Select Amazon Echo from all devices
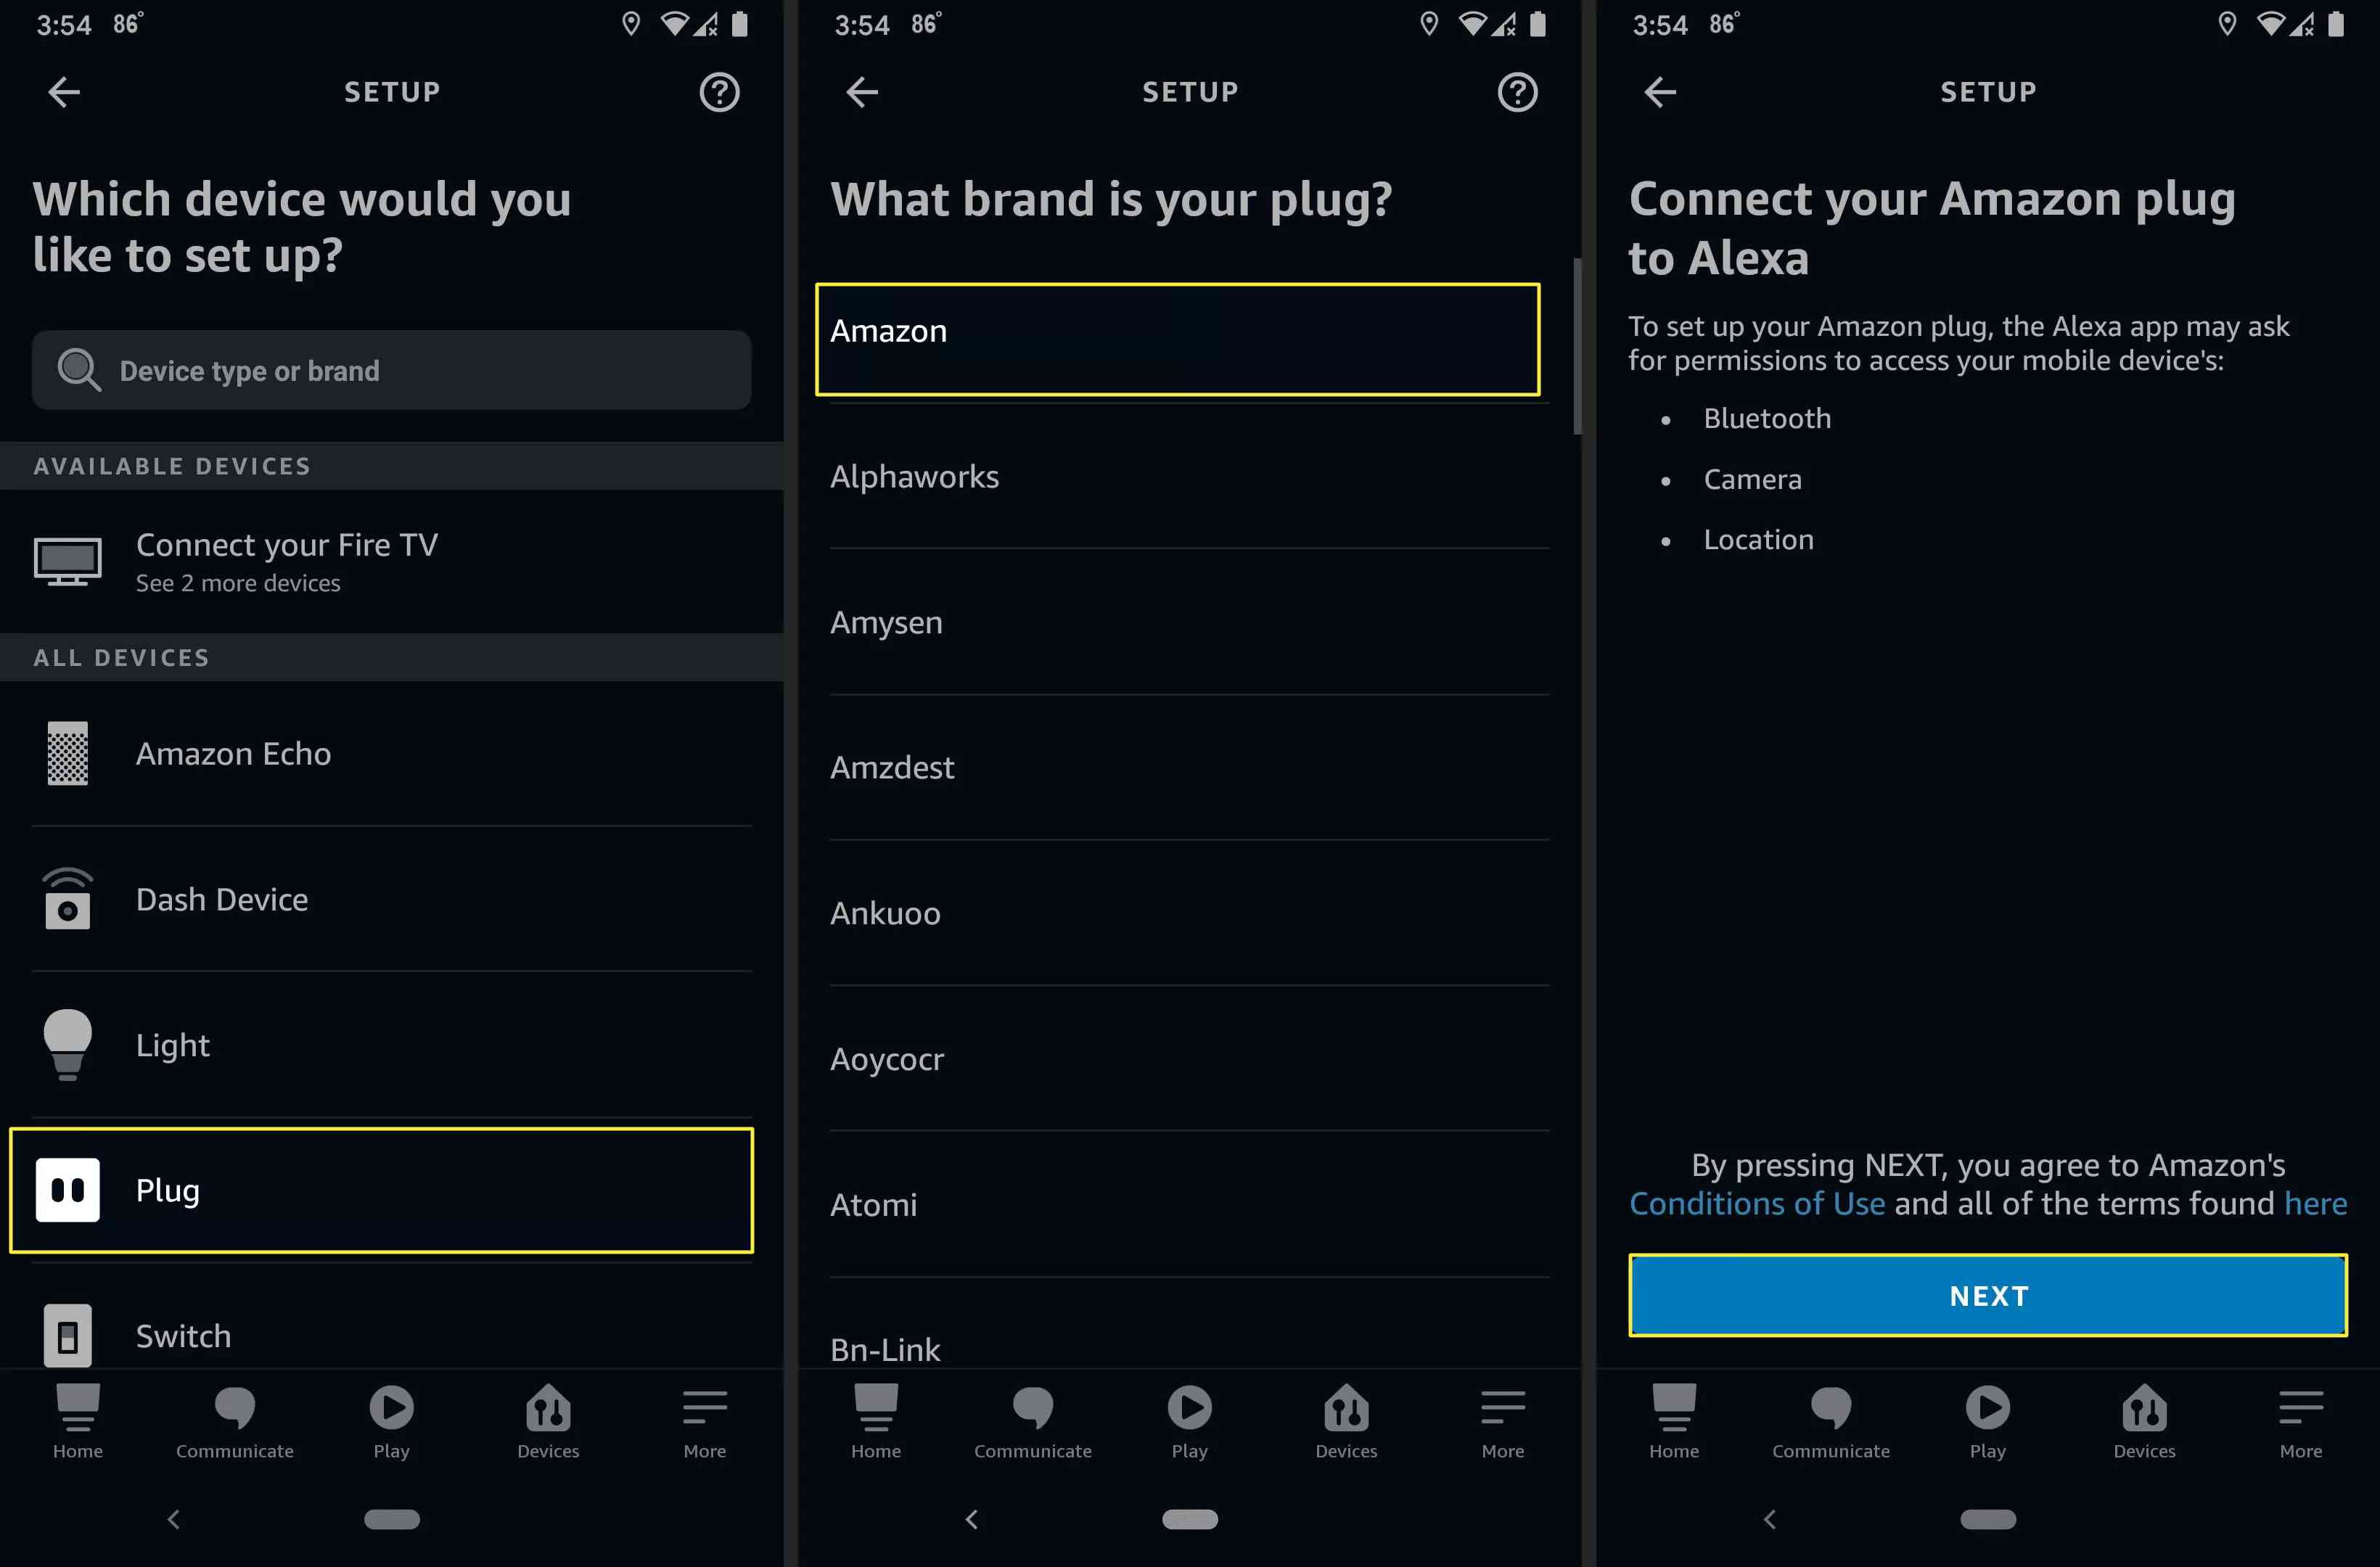The height and width of the screenshot is (1567, 2380). [233, 752]
